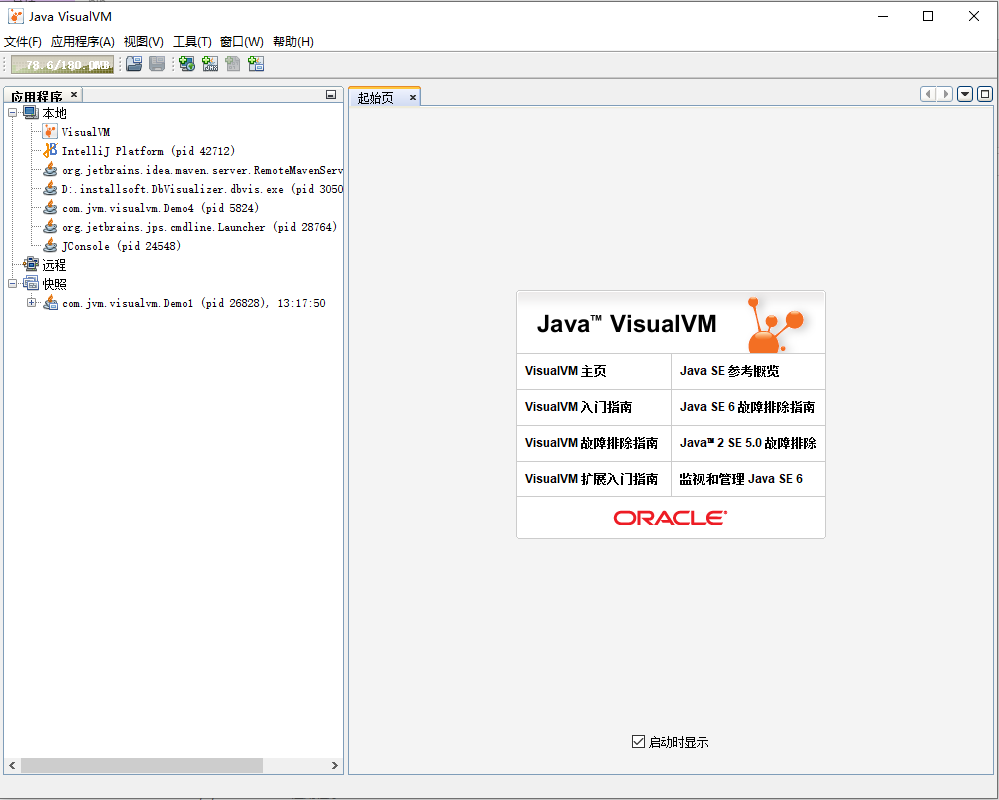Open the document list dropdown arrow
This screenshot has width=999, height=800.
965,94
